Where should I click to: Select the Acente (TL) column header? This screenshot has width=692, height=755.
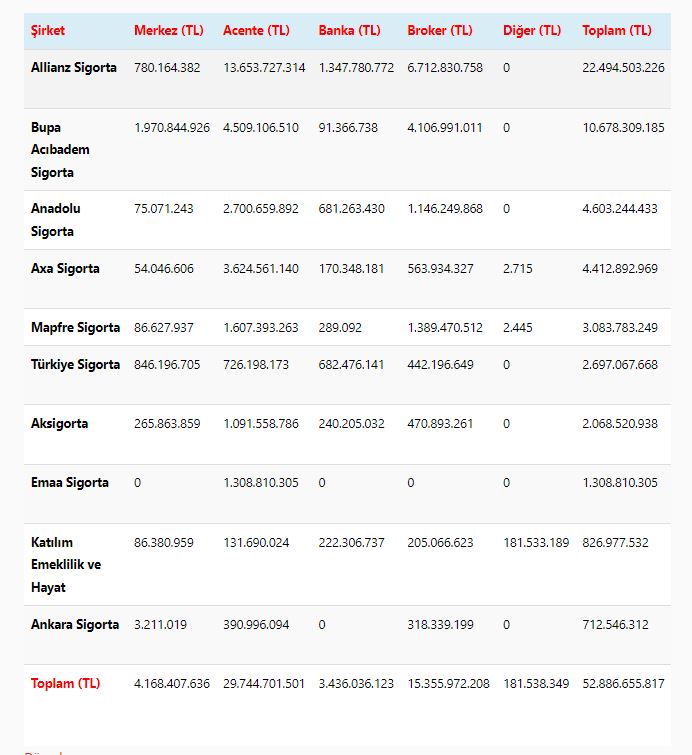(x=257, y=30)
